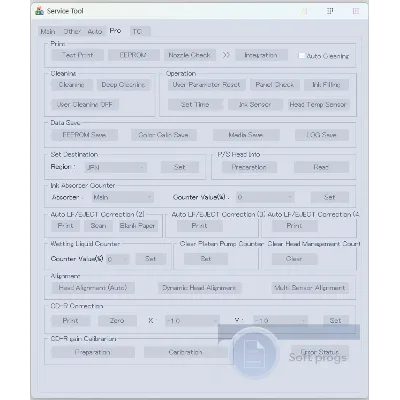The height and width of the screenshot is (400, 400).
Task: Click Set in Wetting Liquid Counter
Action: pyautogui.click(x=151, y=259)
